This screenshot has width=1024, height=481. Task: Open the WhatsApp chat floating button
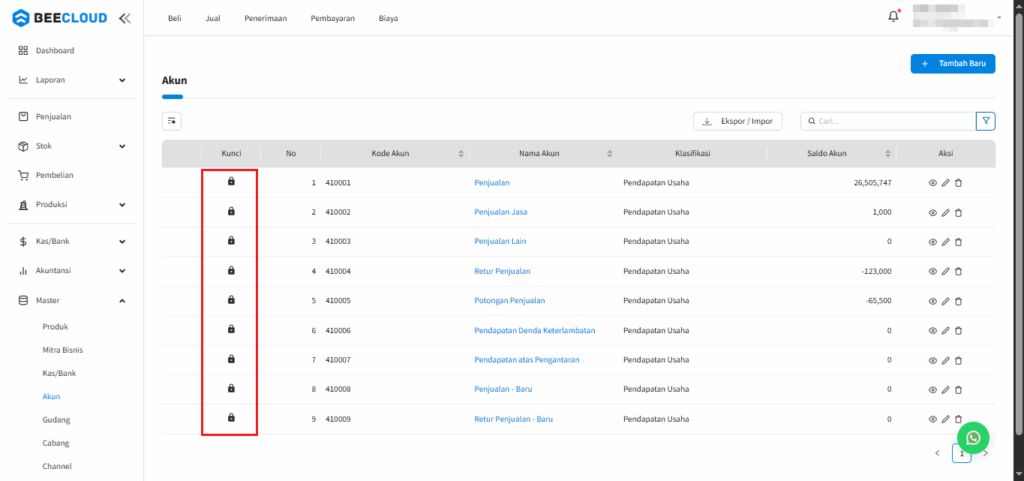click(x=973, y=438)
